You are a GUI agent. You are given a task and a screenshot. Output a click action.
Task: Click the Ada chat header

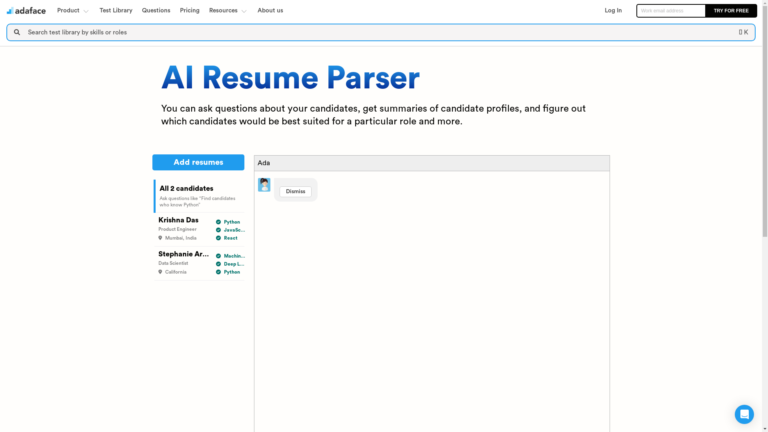[432, 163]
